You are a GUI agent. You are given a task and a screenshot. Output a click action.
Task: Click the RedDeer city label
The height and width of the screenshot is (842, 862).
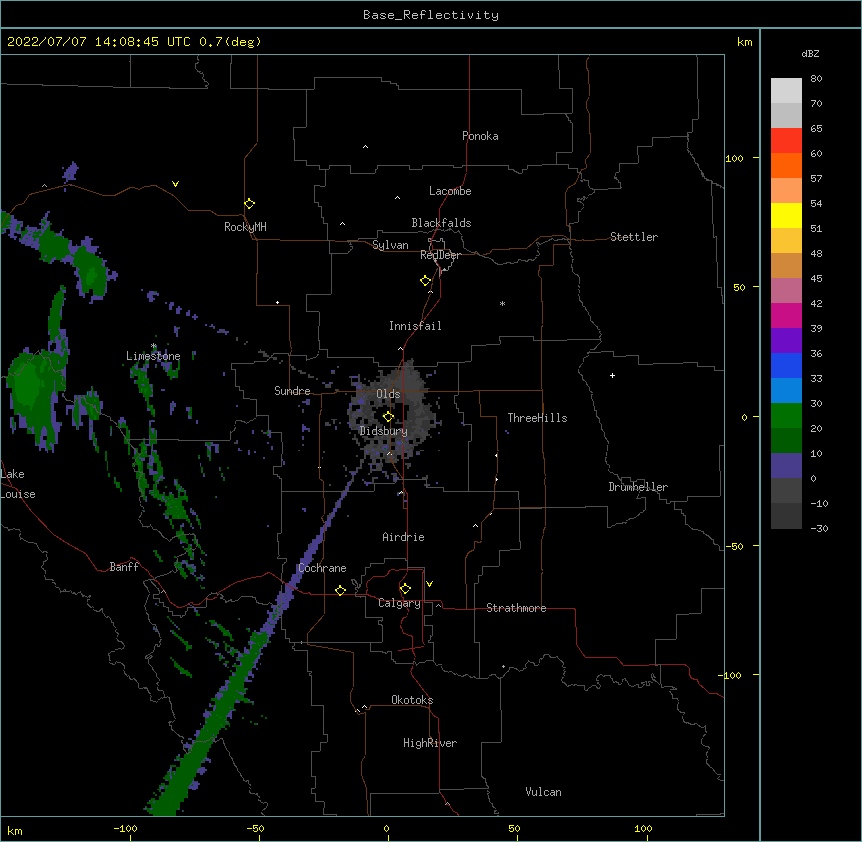point(440,255)
